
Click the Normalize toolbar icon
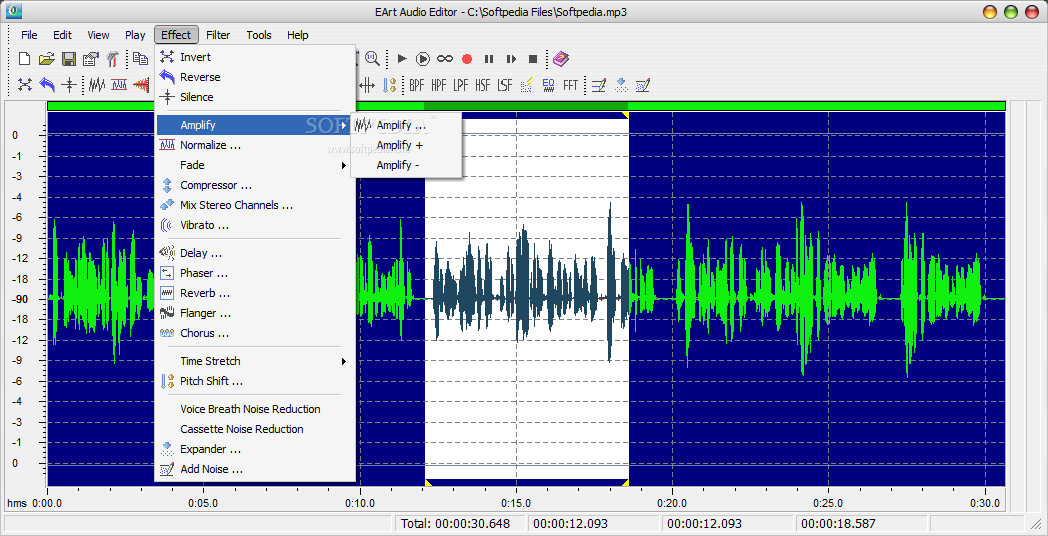(x=119, y=85)
